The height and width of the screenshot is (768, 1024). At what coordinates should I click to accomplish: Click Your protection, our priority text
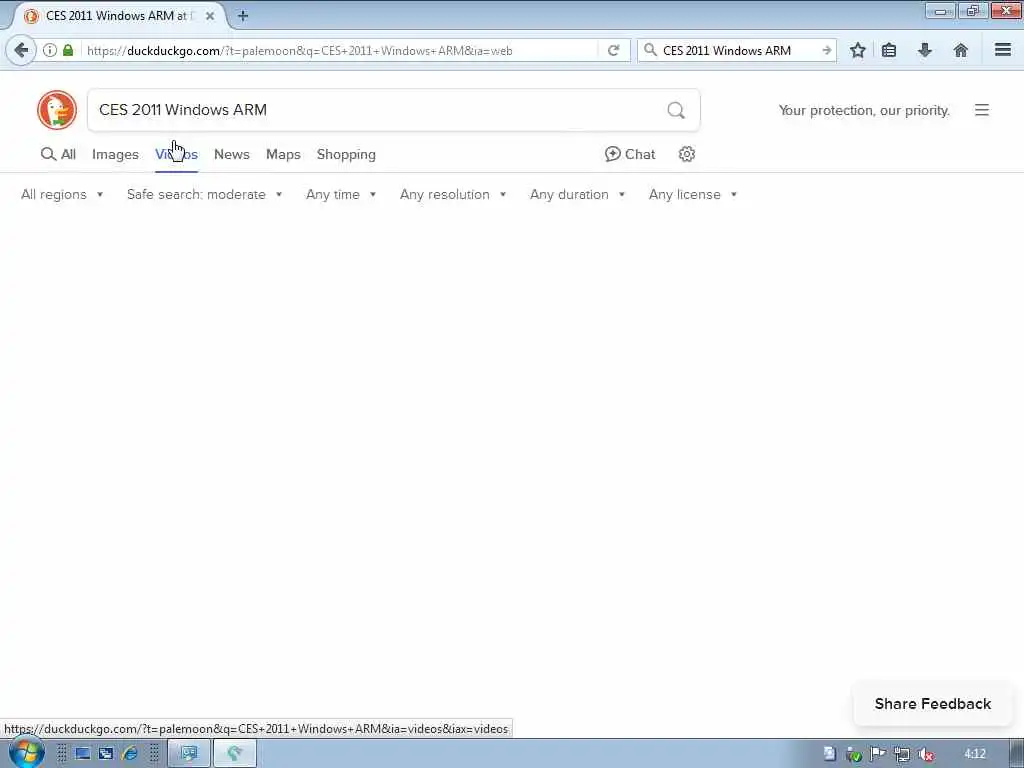(x=864, y=110)
